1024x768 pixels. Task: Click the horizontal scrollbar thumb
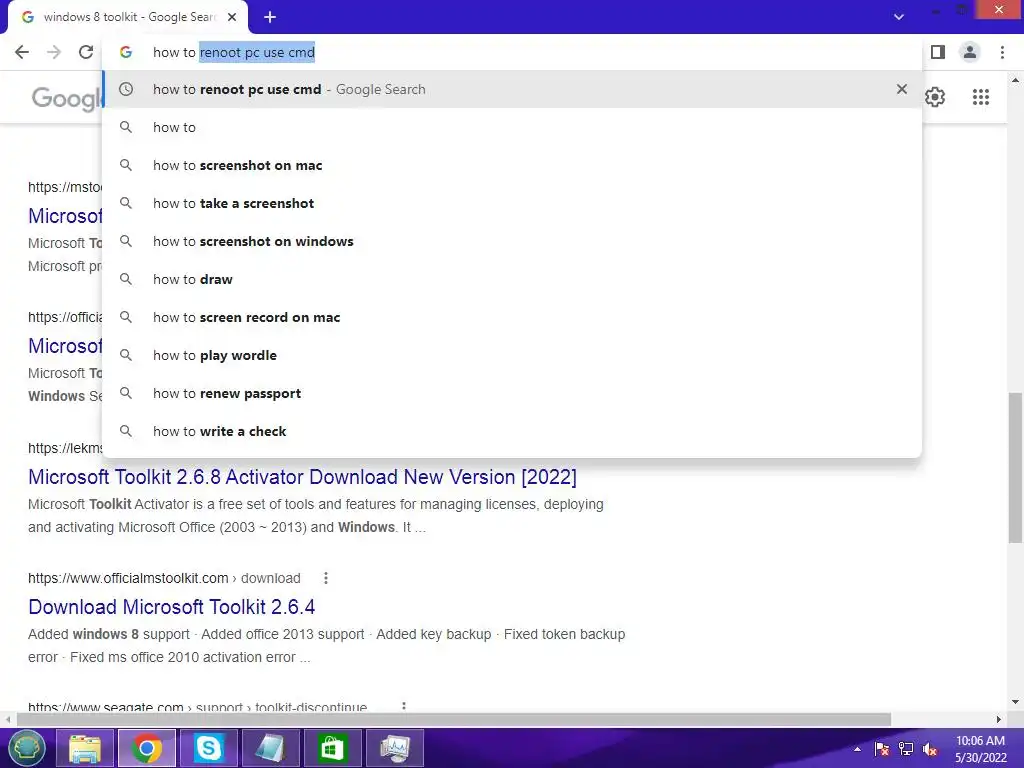[454, 719]
